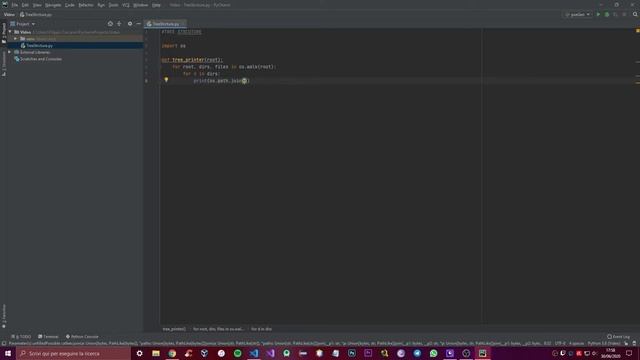This screenshot has height=360, width=640.
Task: Click the tree_printer() breadcrumb below the editor
Action: click(174, 329)
